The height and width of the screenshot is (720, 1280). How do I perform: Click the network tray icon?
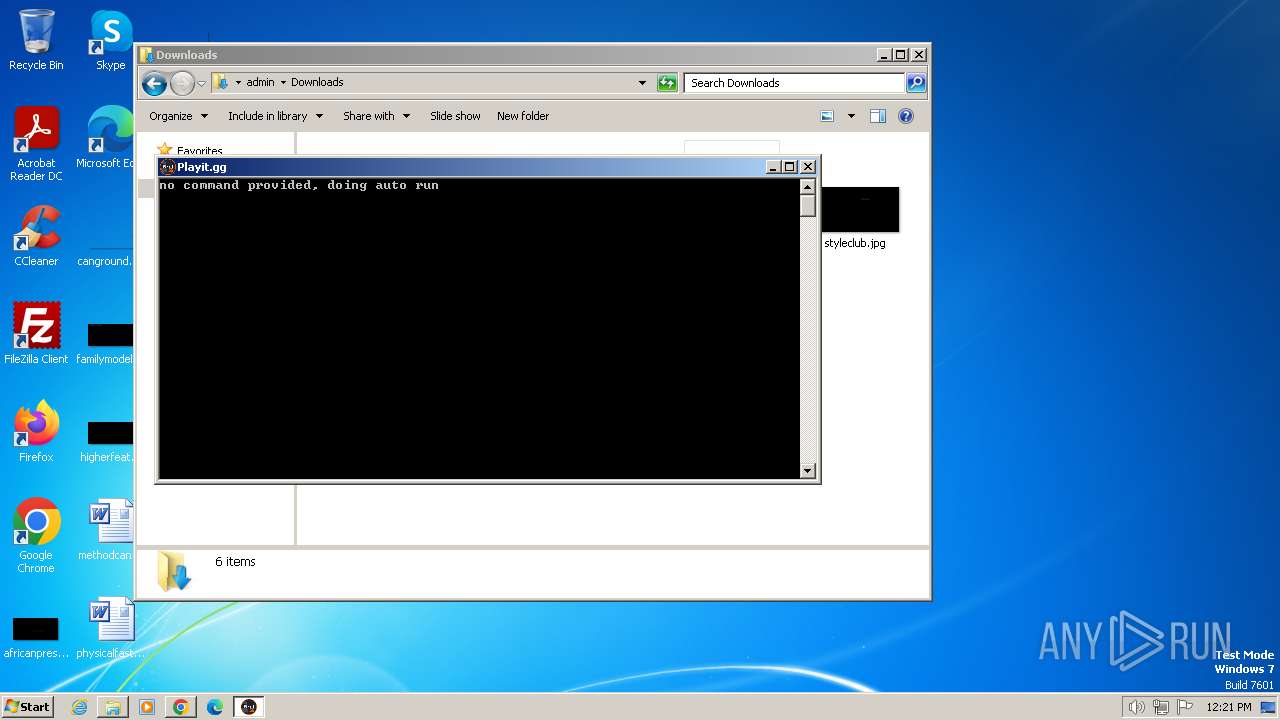pyautogui.click(x=1161, y=707)
